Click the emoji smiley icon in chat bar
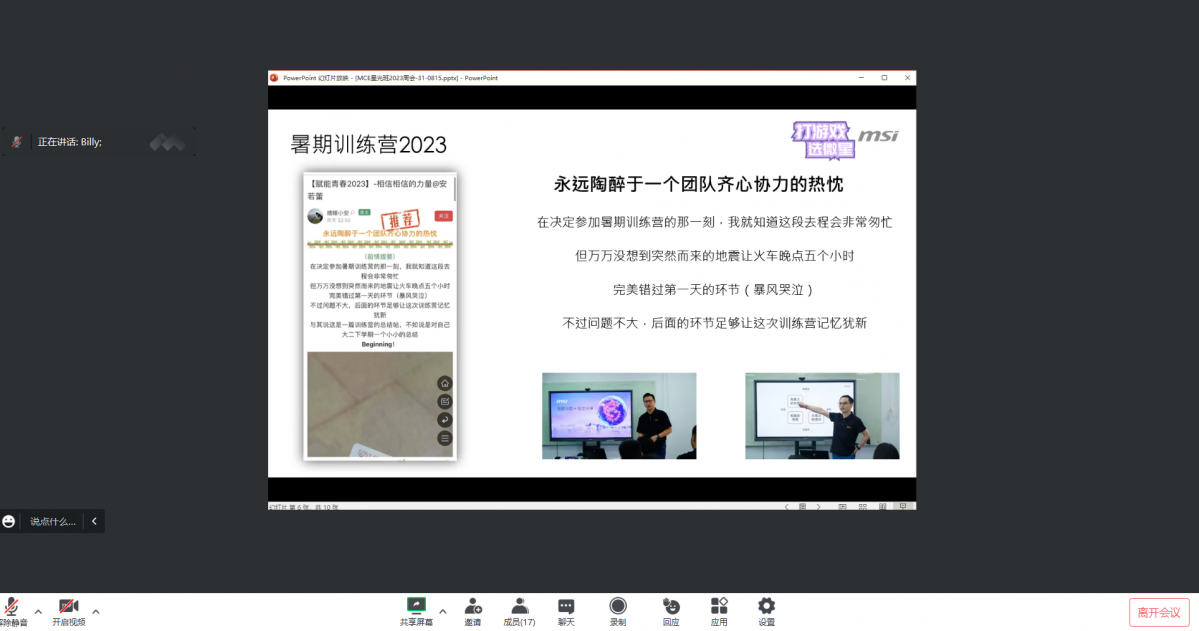This screenshot has width=1199, height=631. [9, 521]
